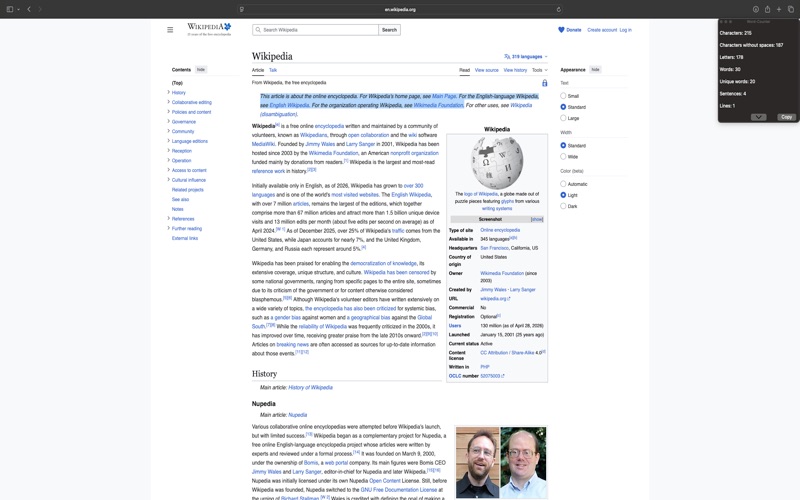Focus the Search Wikipedia input field
This screenshot has height=500, width=800.
[x=315, y=30]
